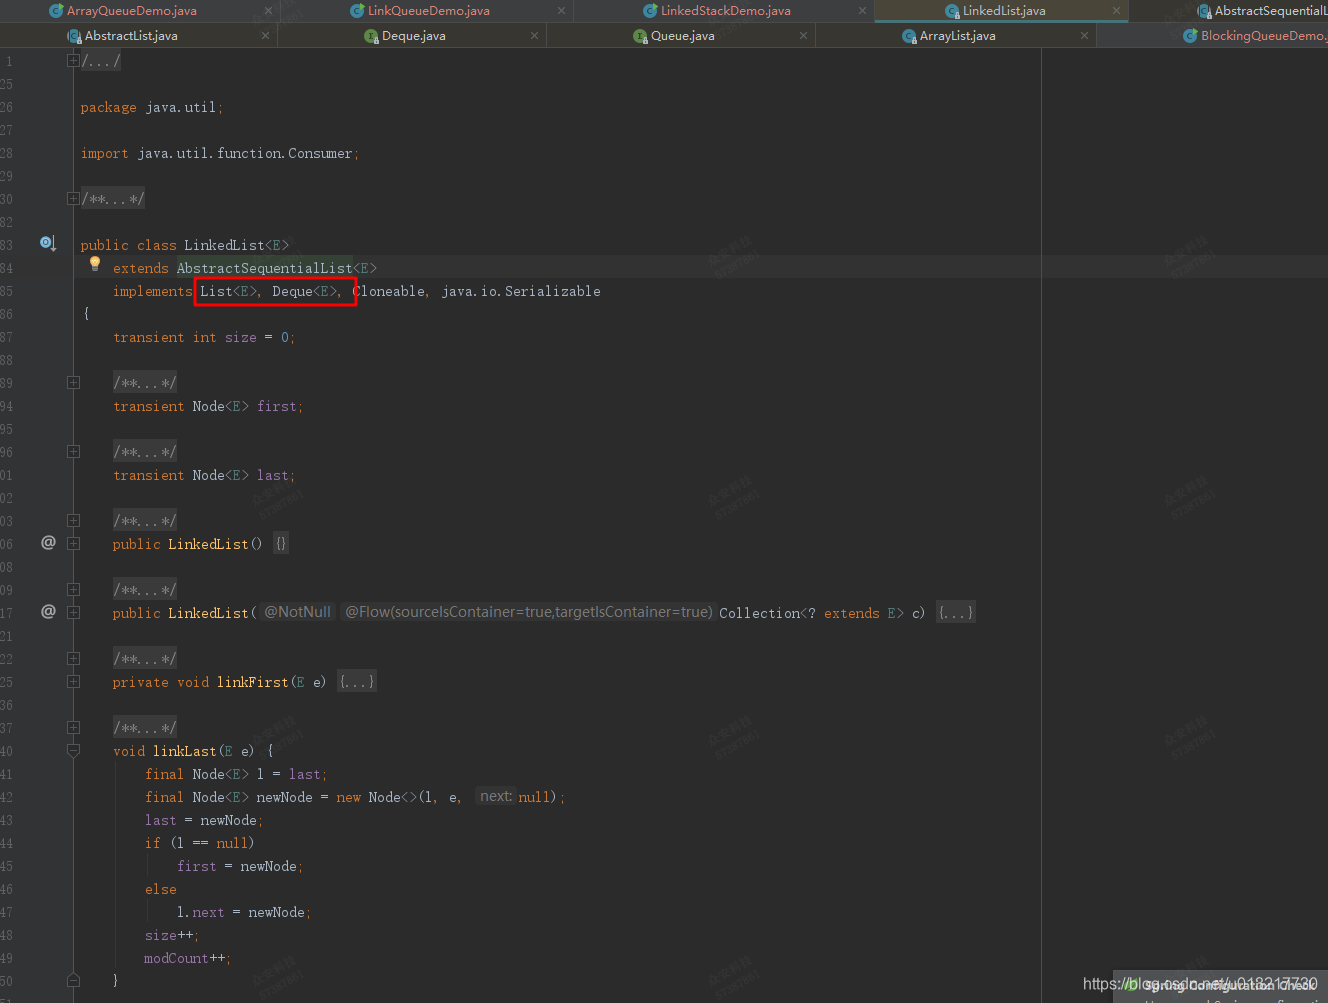Click the @ annotation gutter icon beside LinkedList() constructor
Image resolution: width=1328 pixels, height=1003 pixels.
[48, 542]
